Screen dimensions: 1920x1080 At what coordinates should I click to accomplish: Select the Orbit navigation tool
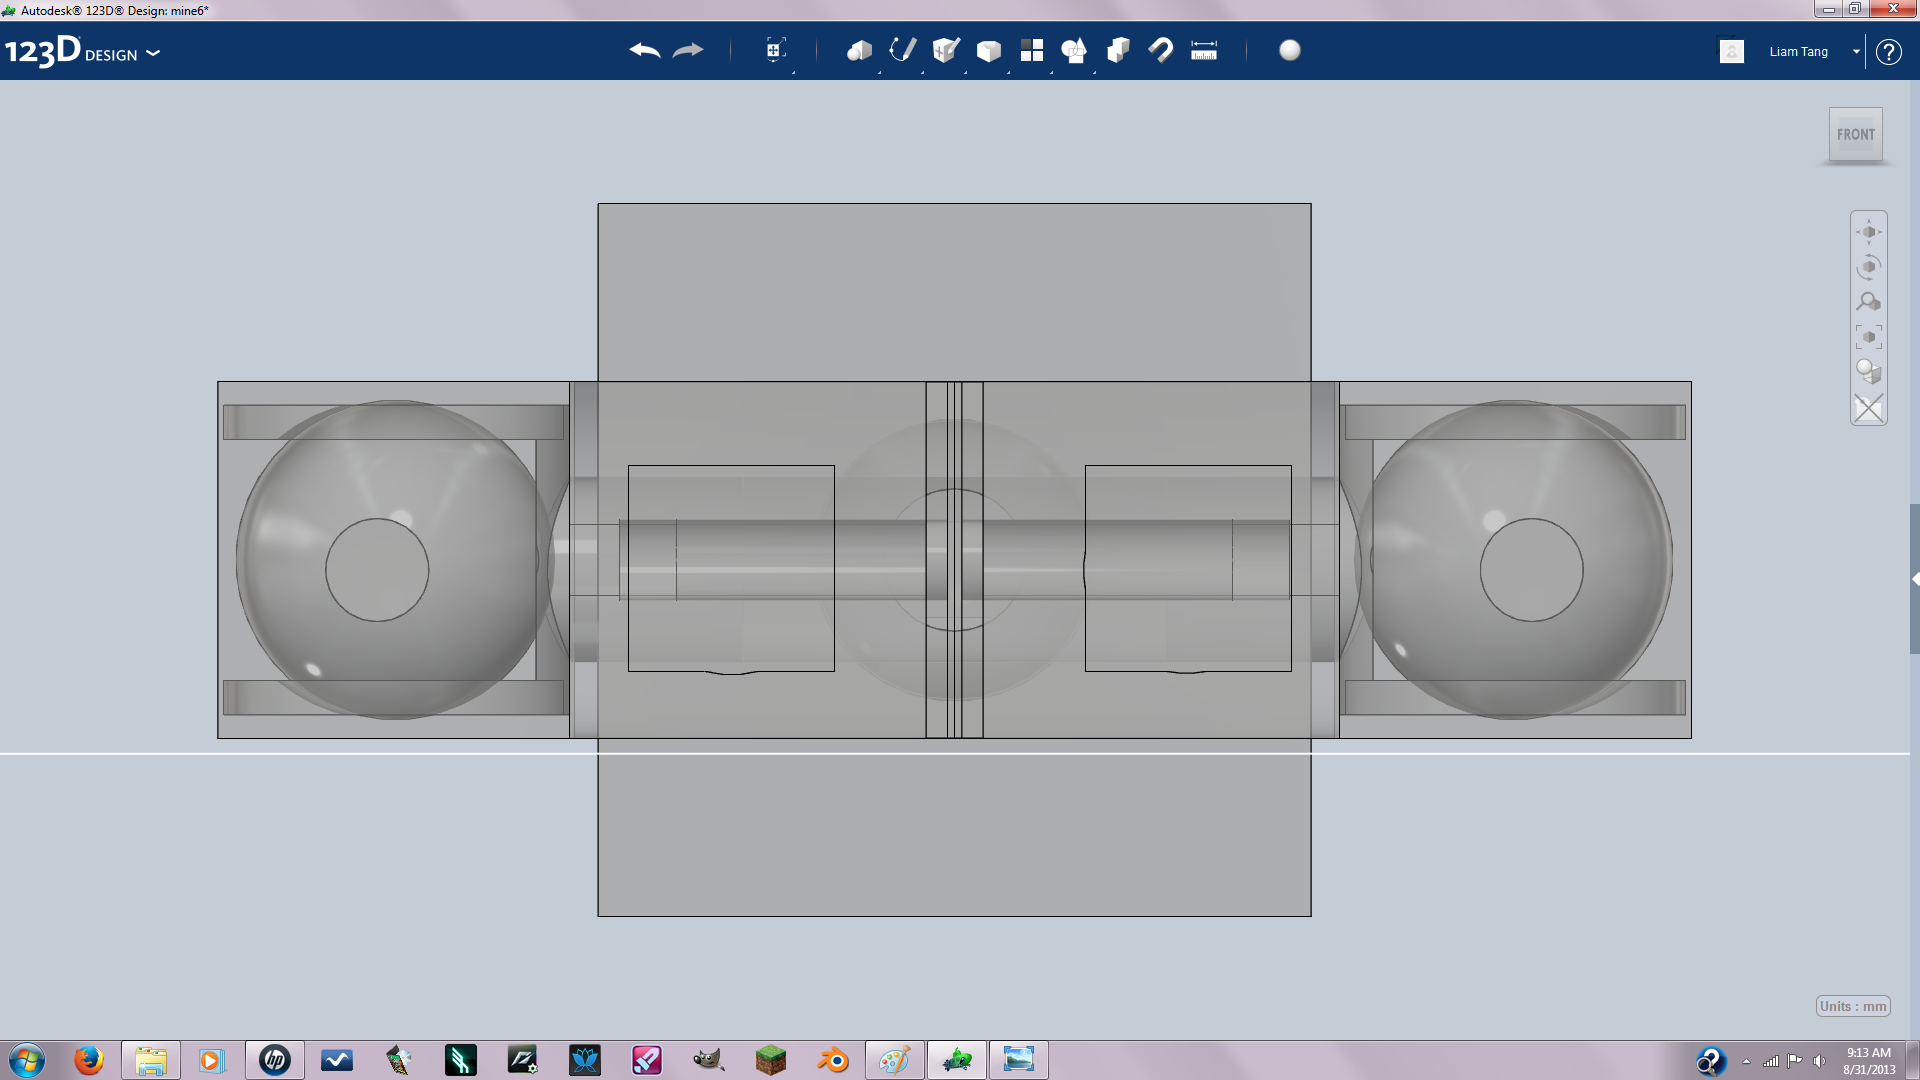(1869, 267)
